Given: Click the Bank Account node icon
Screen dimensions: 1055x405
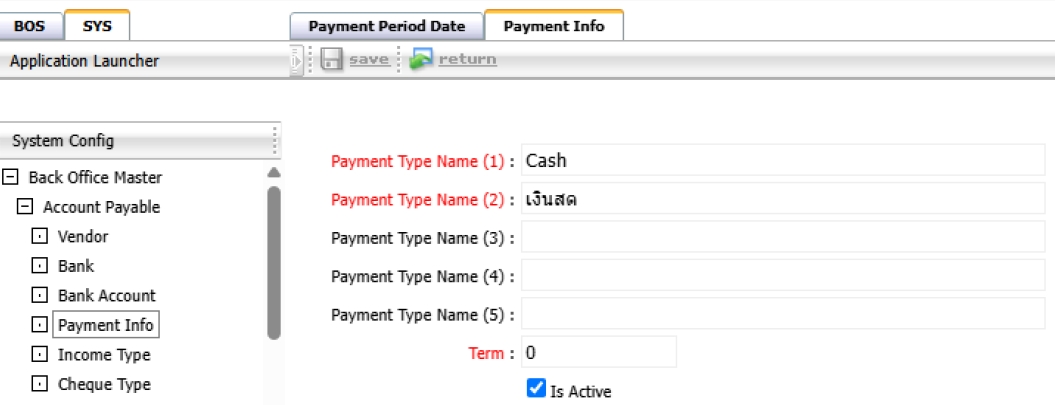Looking at the screenshot, I should pyautogui.click(x=40, y=296).
